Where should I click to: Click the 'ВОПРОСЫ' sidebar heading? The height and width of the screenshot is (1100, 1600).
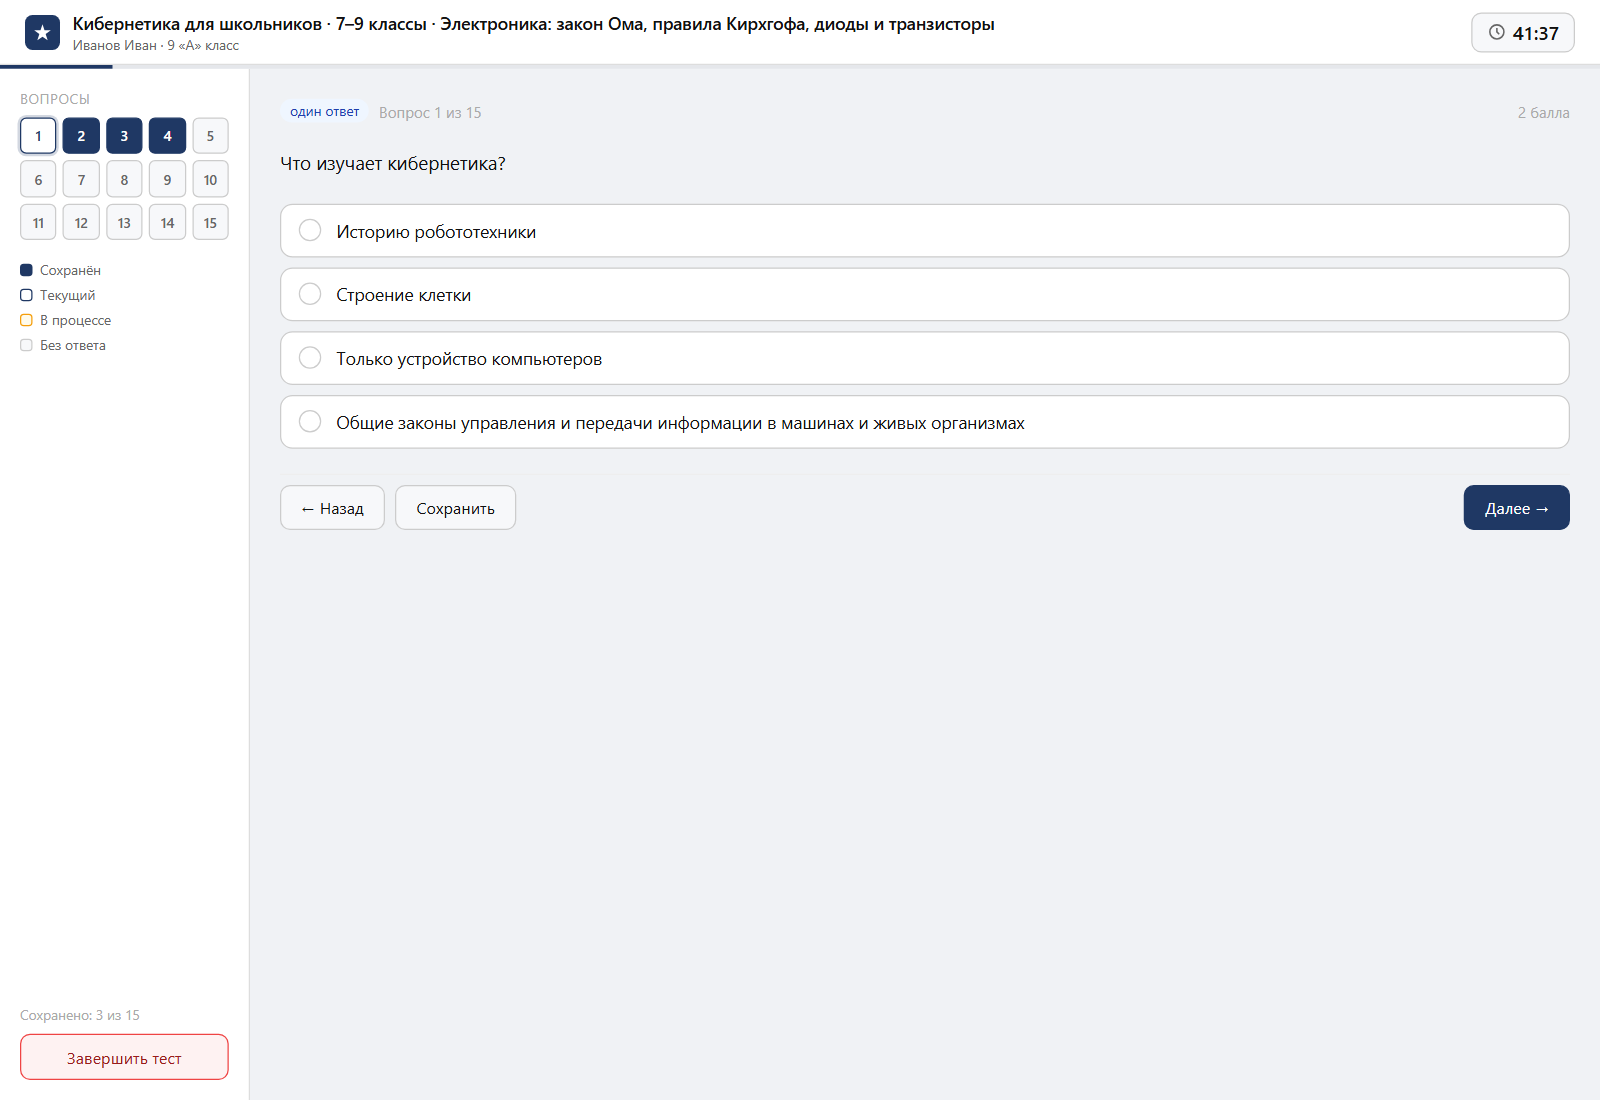pyautogui.click(x=55, y=99)
